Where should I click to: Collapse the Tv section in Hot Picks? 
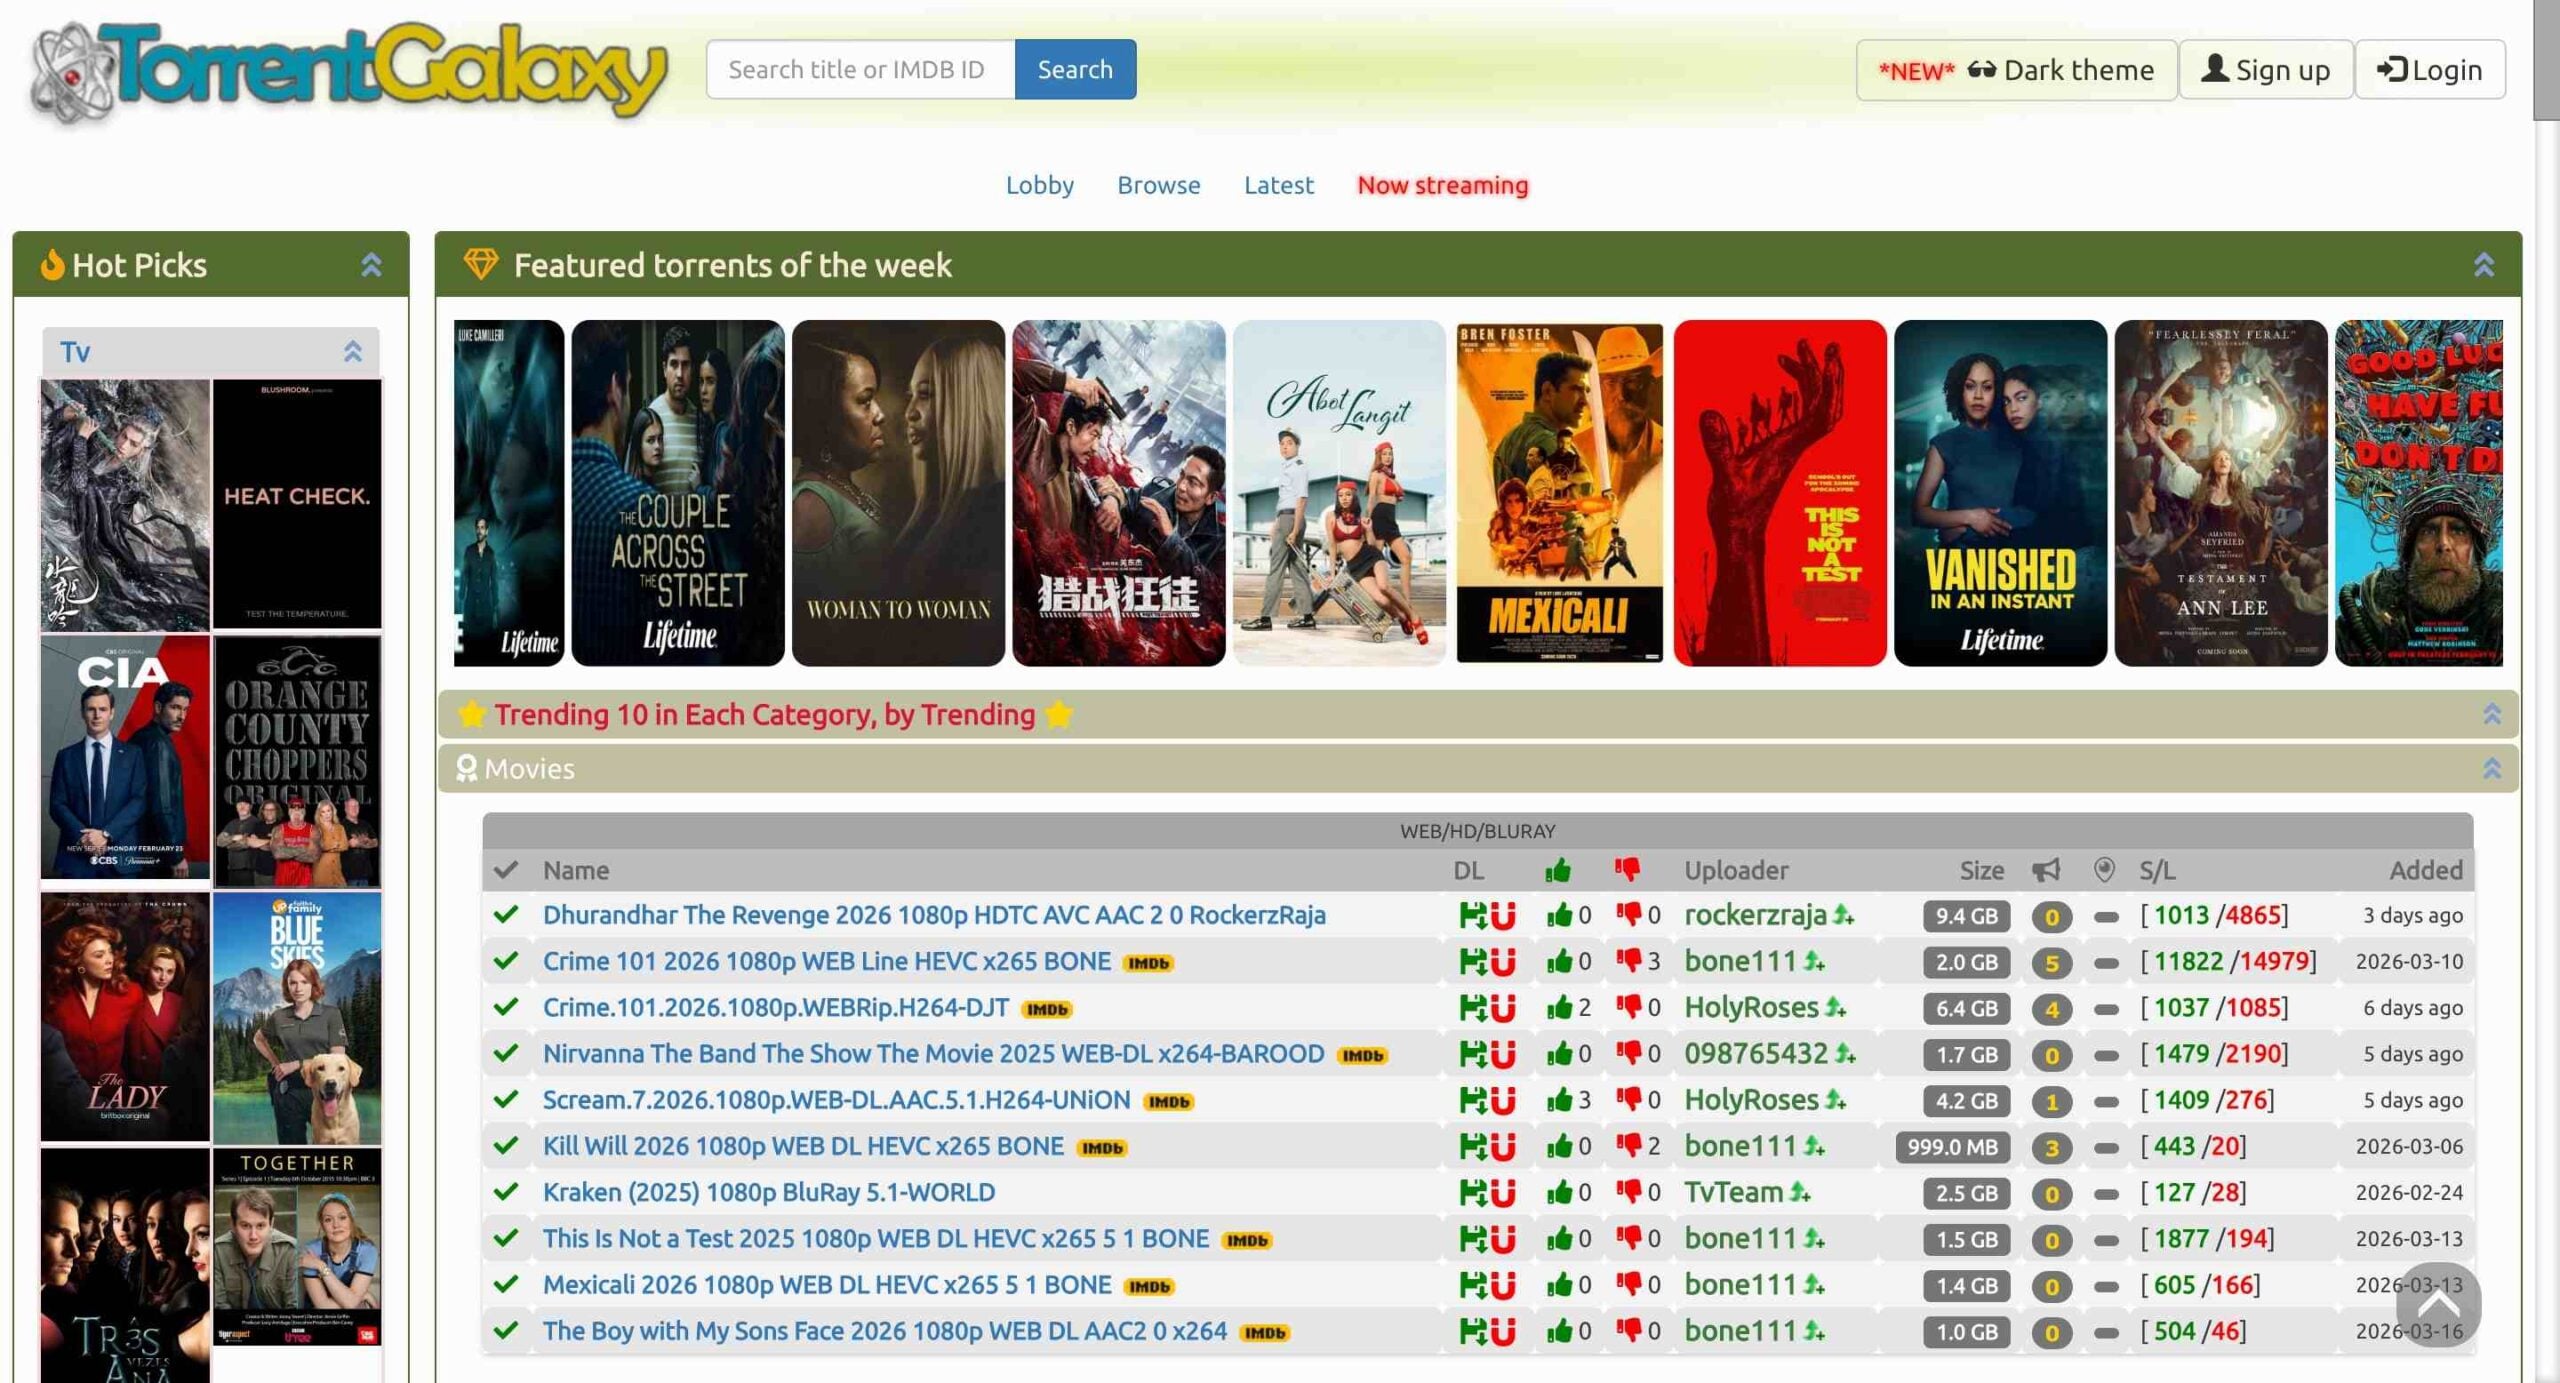click(352, 351)
